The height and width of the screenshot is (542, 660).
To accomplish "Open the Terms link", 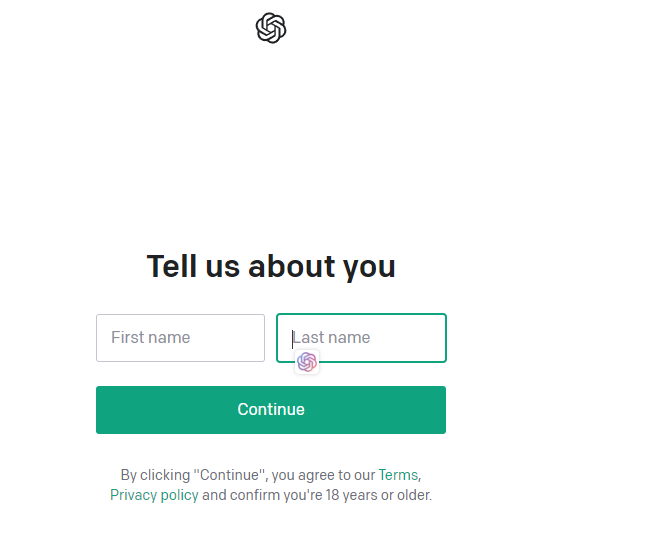I will pyautogui.click(x=398, y=475).
